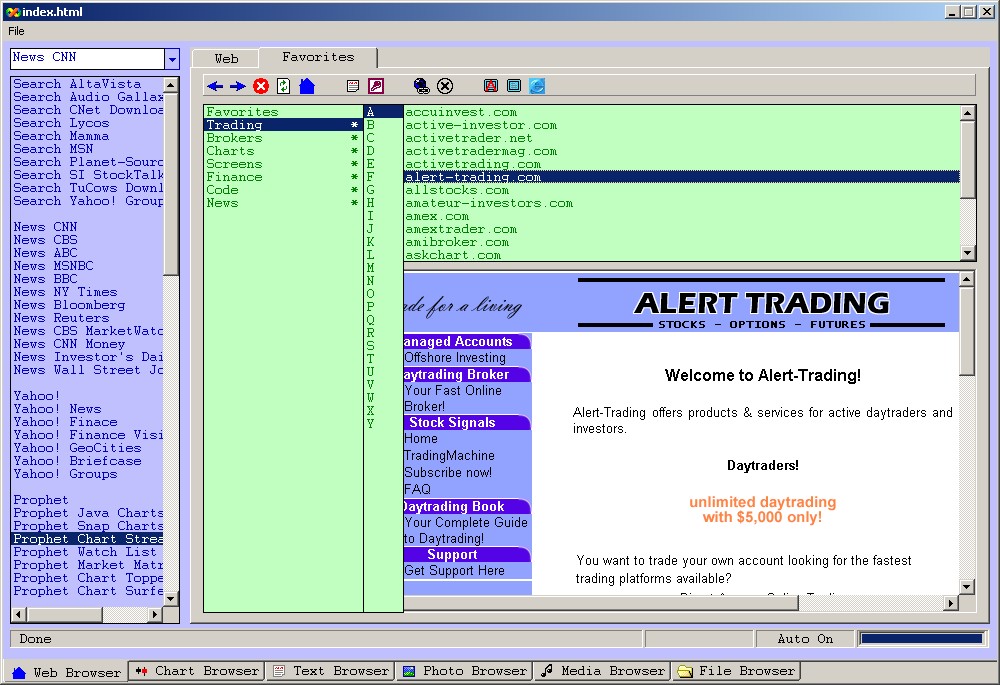The width and height of the screenshot is (1000, 685).
Task: Go to home via blue house icon
Action: point(307,87)
